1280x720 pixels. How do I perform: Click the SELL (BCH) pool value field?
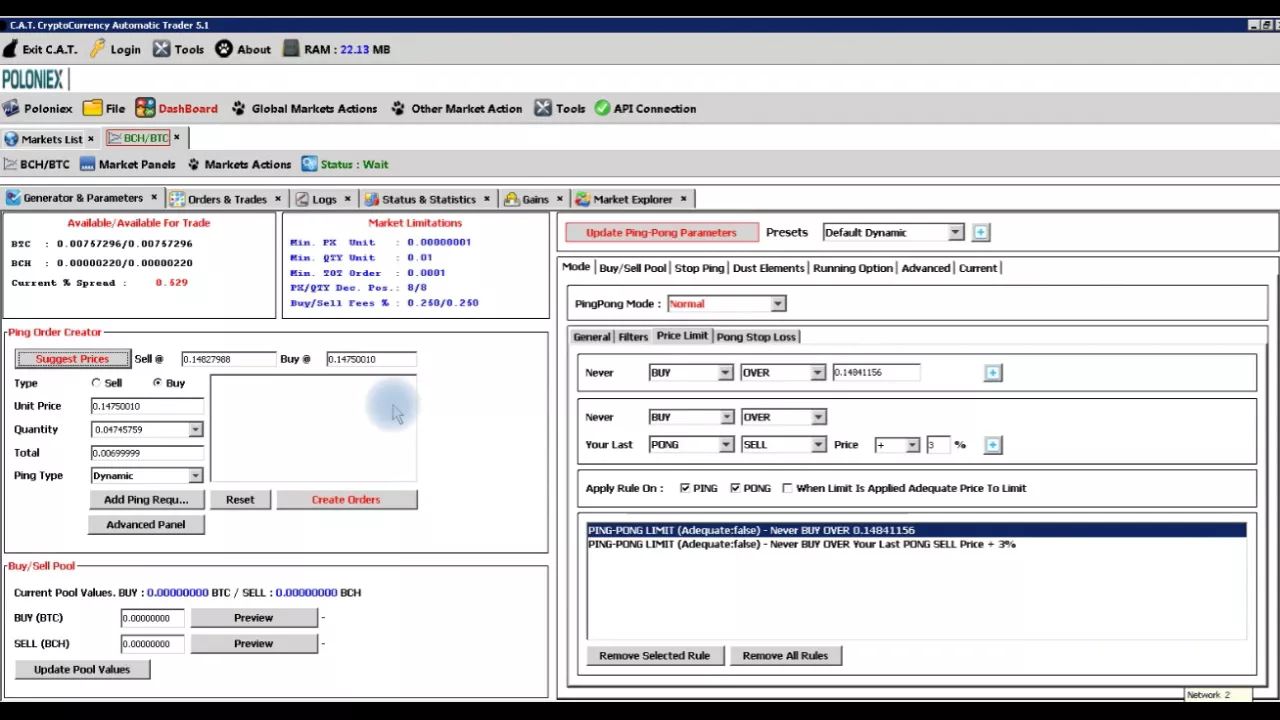(152, 644)
